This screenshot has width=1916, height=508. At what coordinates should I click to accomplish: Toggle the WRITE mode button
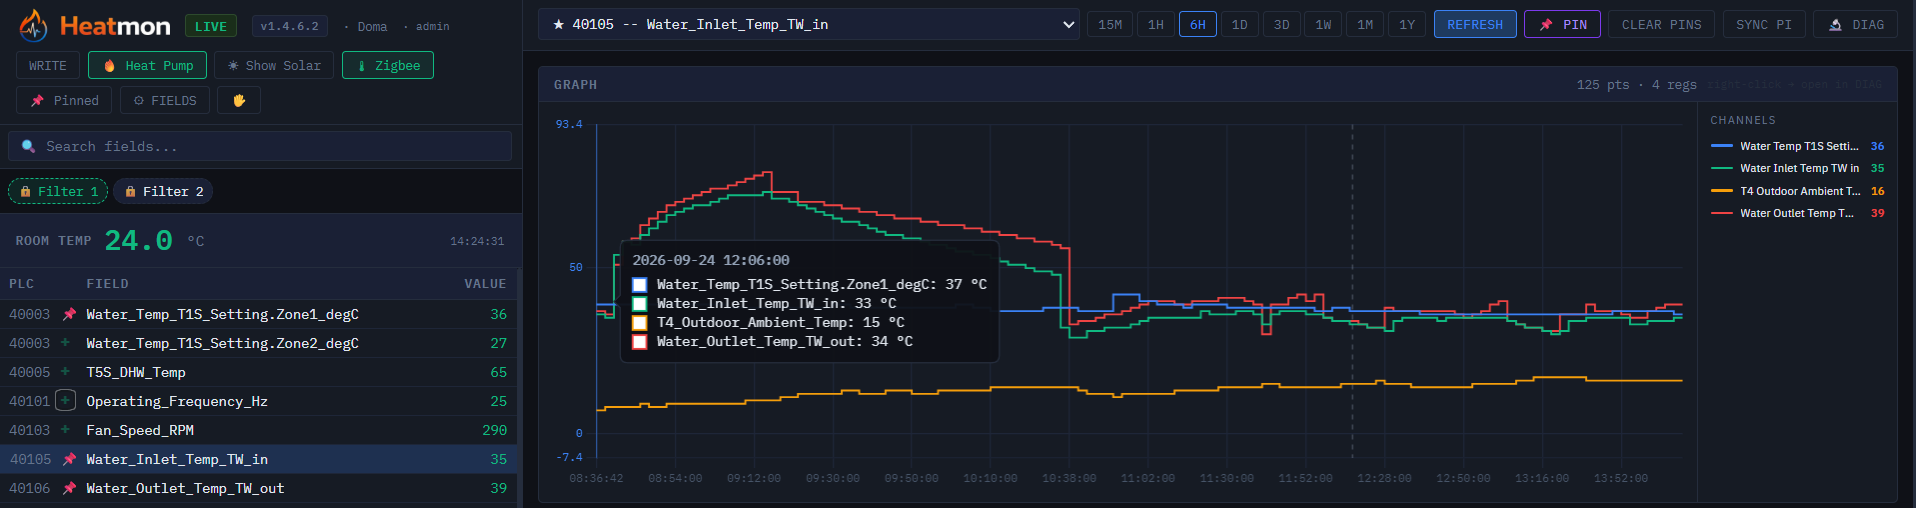point(48,66)
